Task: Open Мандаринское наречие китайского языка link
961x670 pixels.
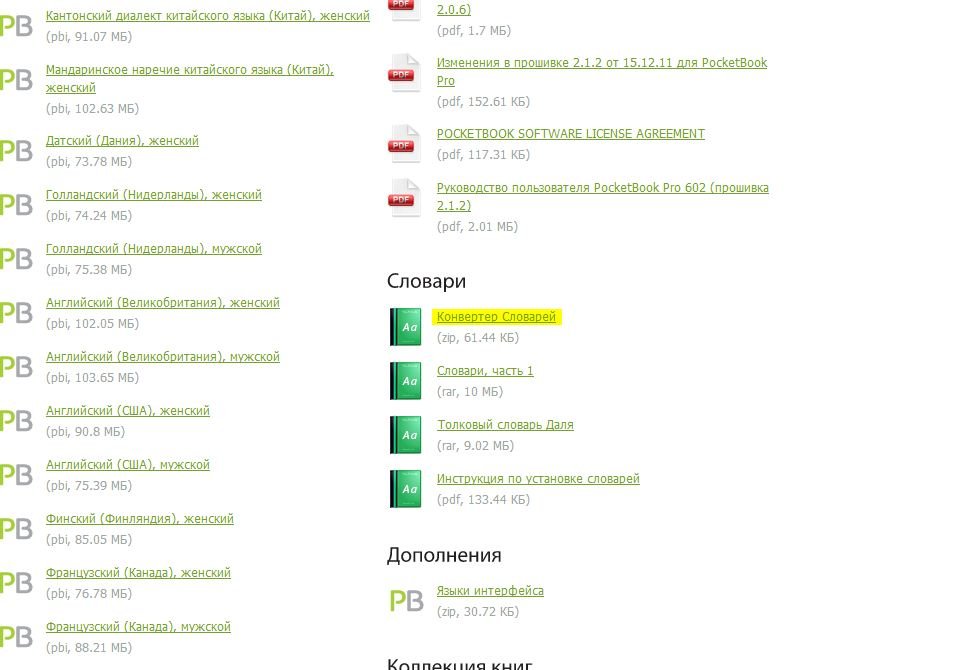Action: 189,78
